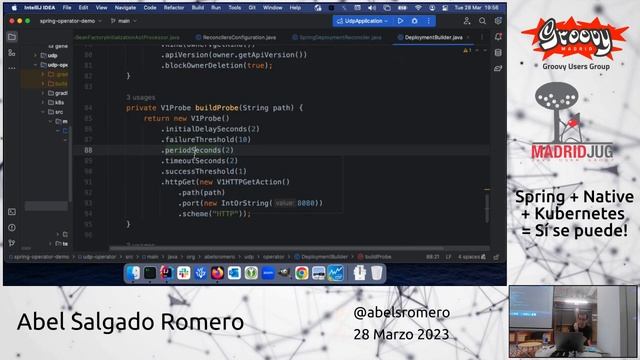Image resolution: width=640 pixels, height=360 pixels.
Task: Open Outlook from the Dock
Action: click(x=234, y=273)
